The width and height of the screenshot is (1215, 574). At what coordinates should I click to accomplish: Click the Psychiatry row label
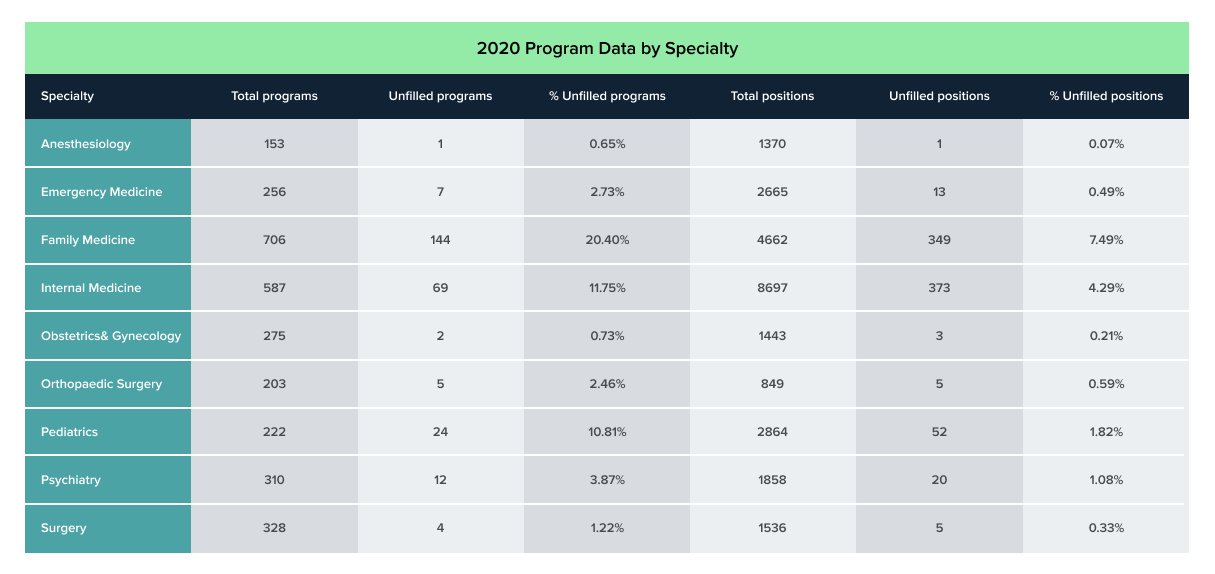pyautogui.click(x=71, y=480)
